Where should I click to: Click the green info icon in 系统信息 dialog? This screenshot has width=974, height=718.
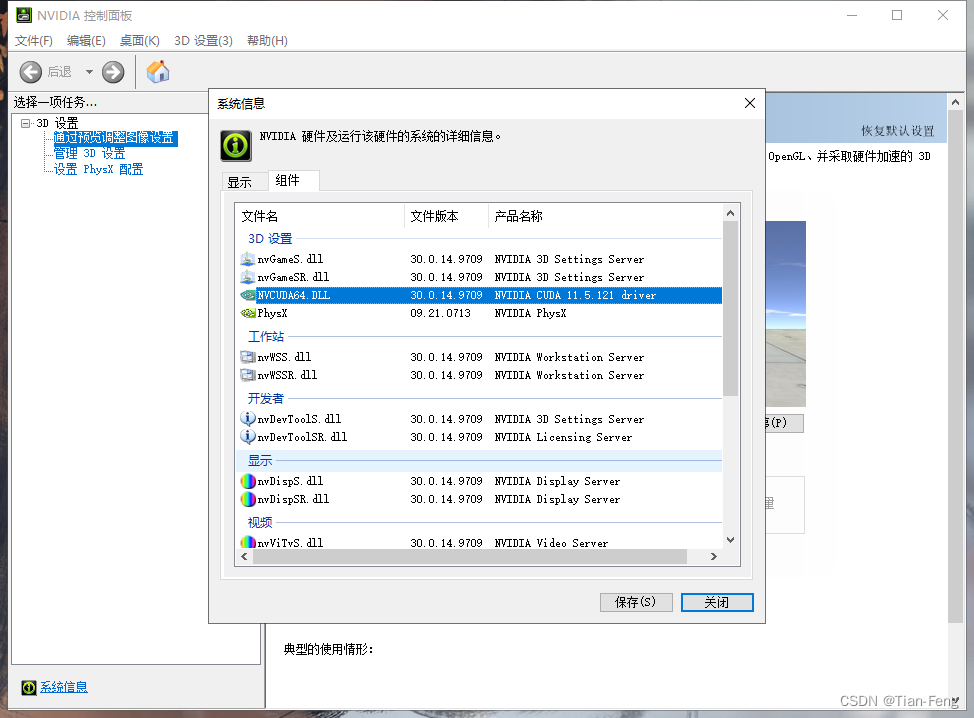[236, 146]
